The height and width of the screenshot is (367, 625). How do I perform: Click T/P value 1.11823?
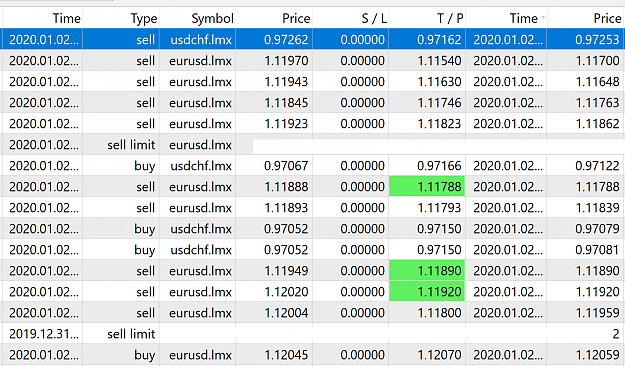tap(439, 124)
